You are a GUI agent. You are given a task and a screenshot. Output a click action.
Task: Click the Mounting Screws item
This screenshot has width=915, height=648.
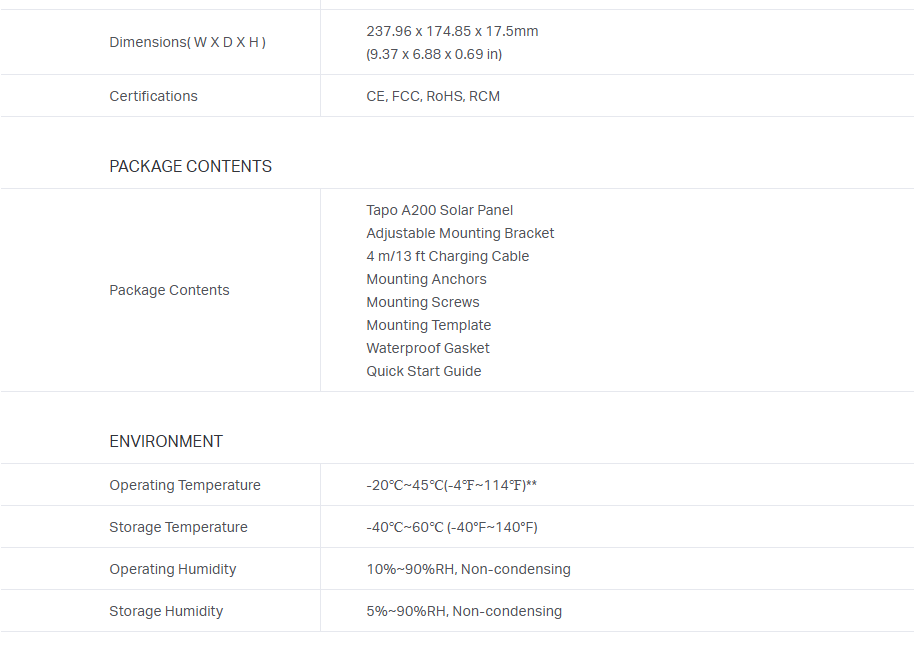point(422,302)
